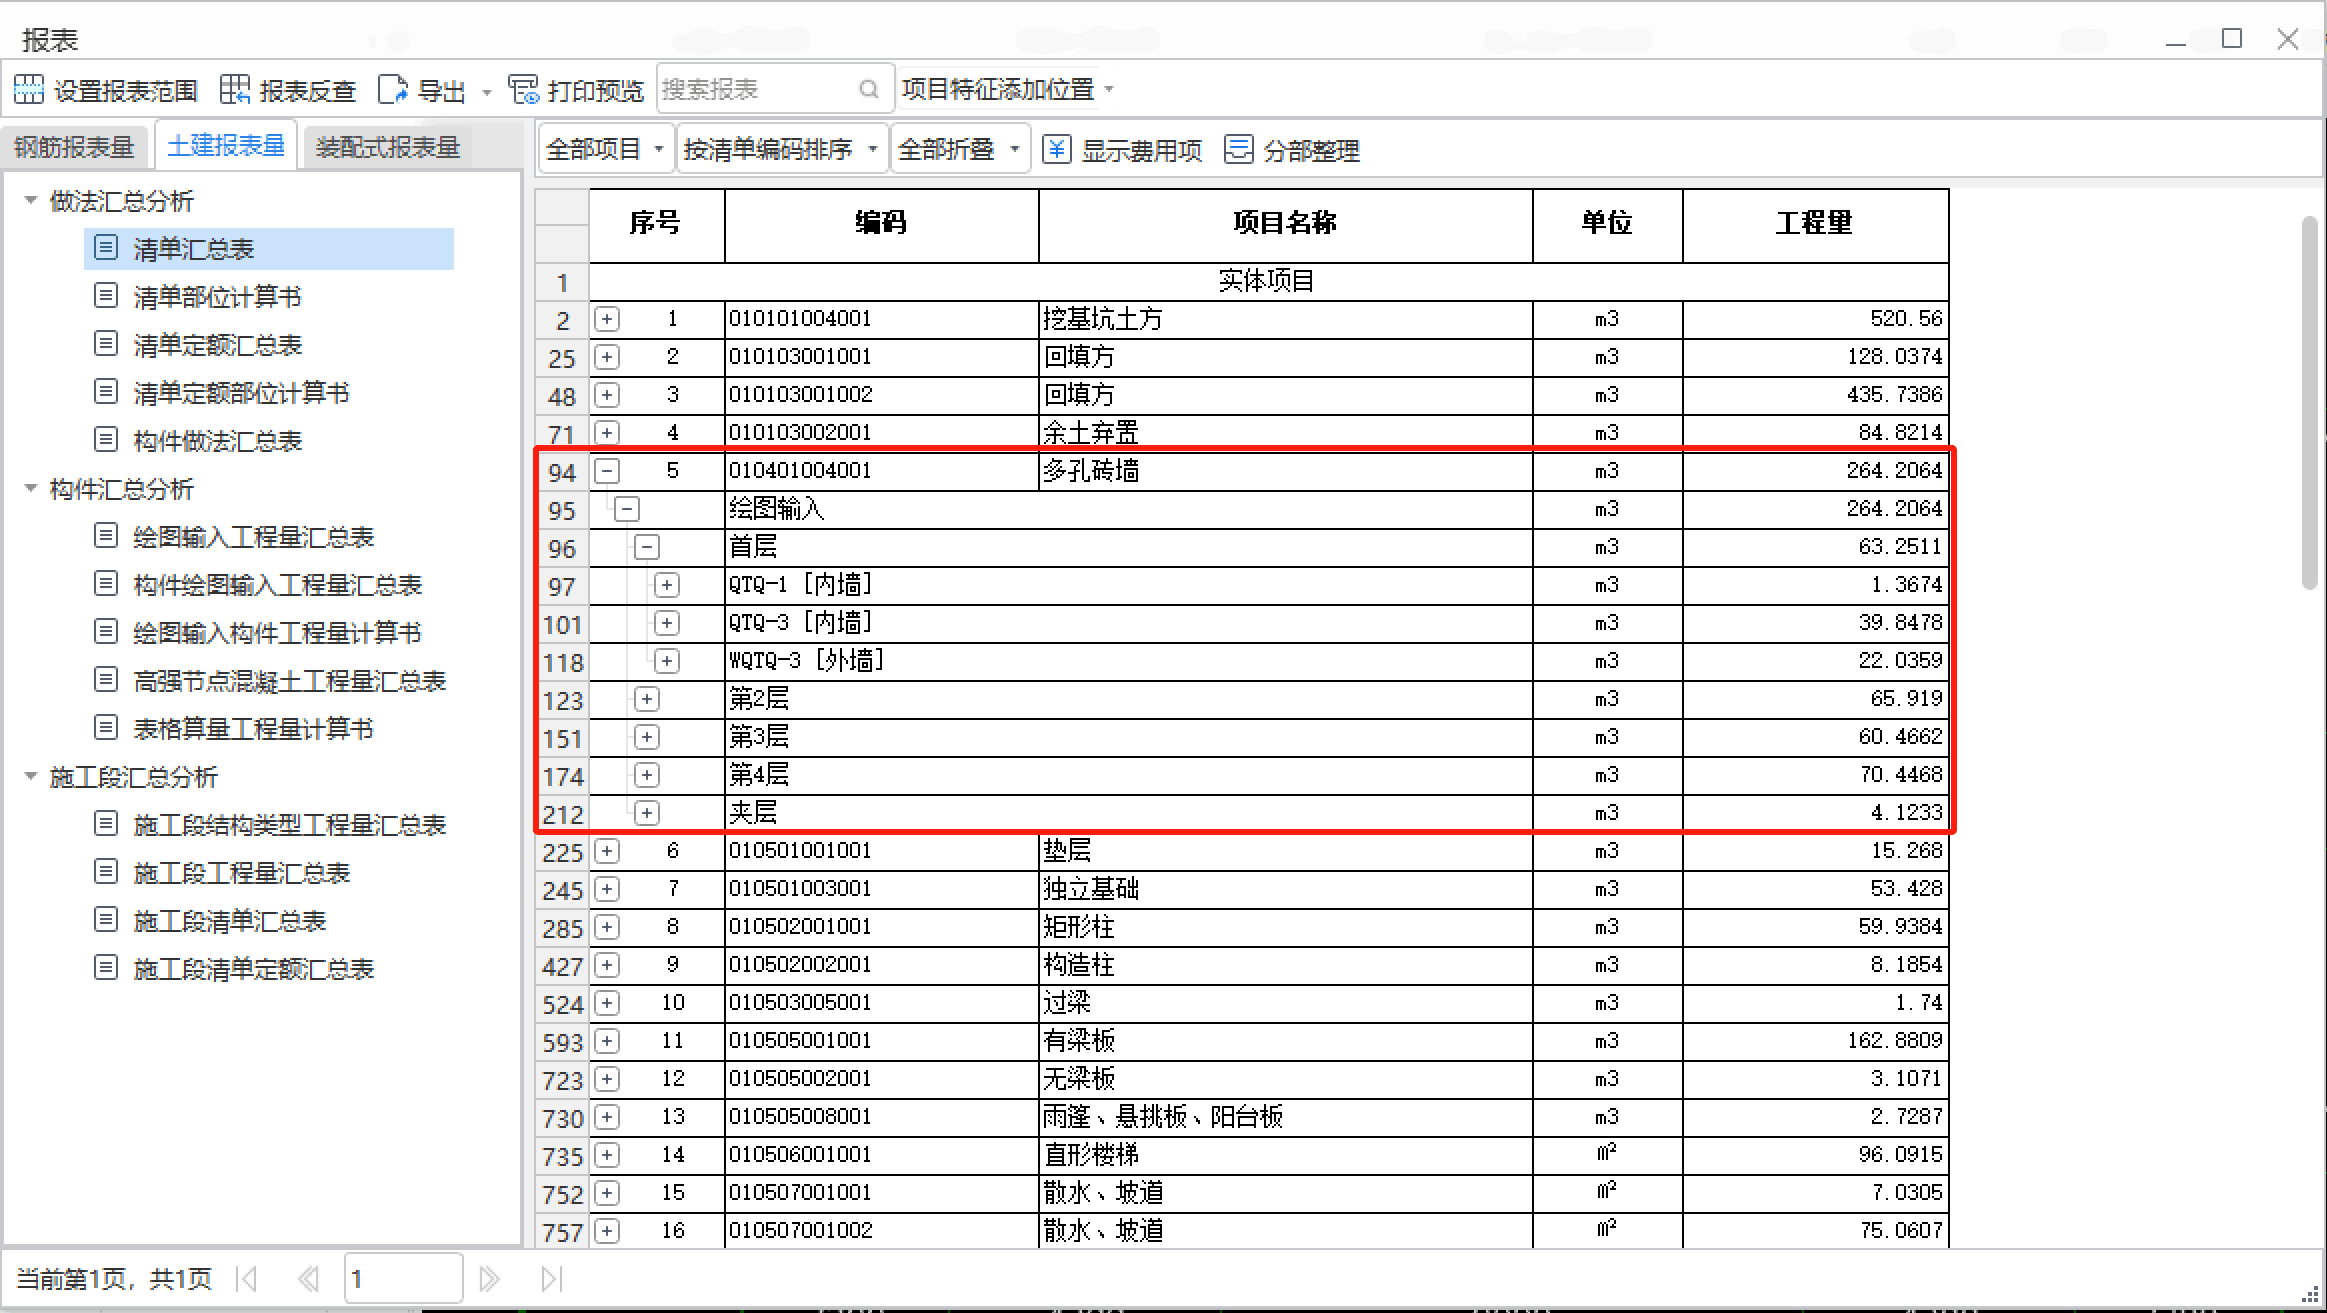Click code cell 010505001001
The width and height of the screenshot is (2327, 1313).
coord(881,1041)
